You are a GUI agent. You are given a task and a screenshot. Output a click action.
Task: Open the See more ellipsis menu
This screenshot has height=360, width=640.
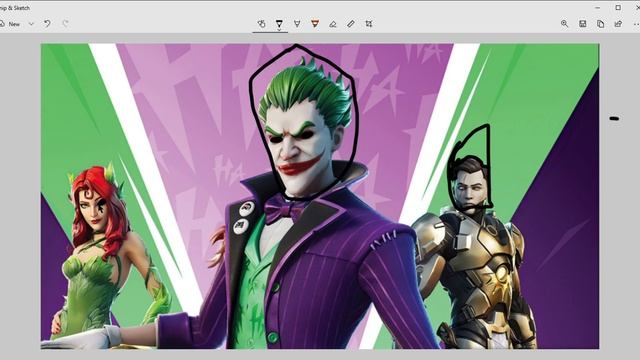[636, 24]
